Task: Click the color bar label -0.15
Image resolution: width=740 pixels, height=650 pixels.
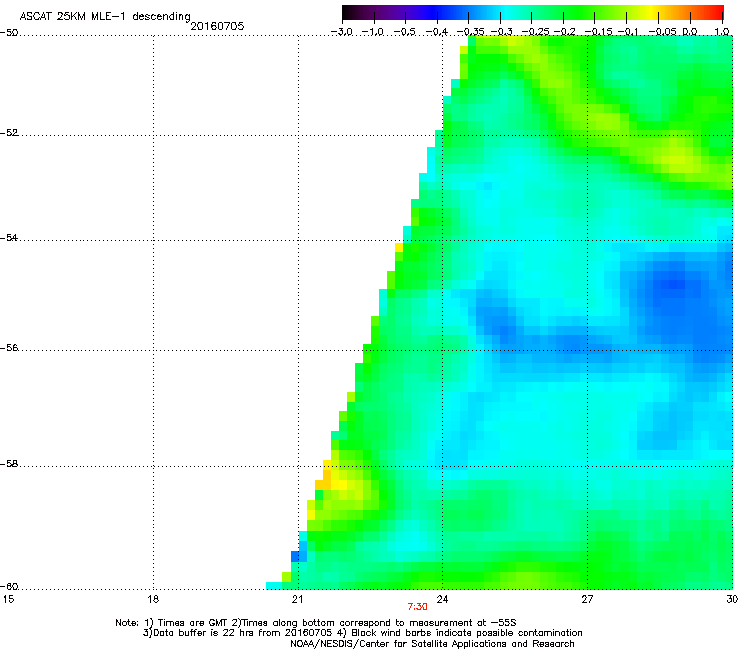Action: click(x=598, y=32)
